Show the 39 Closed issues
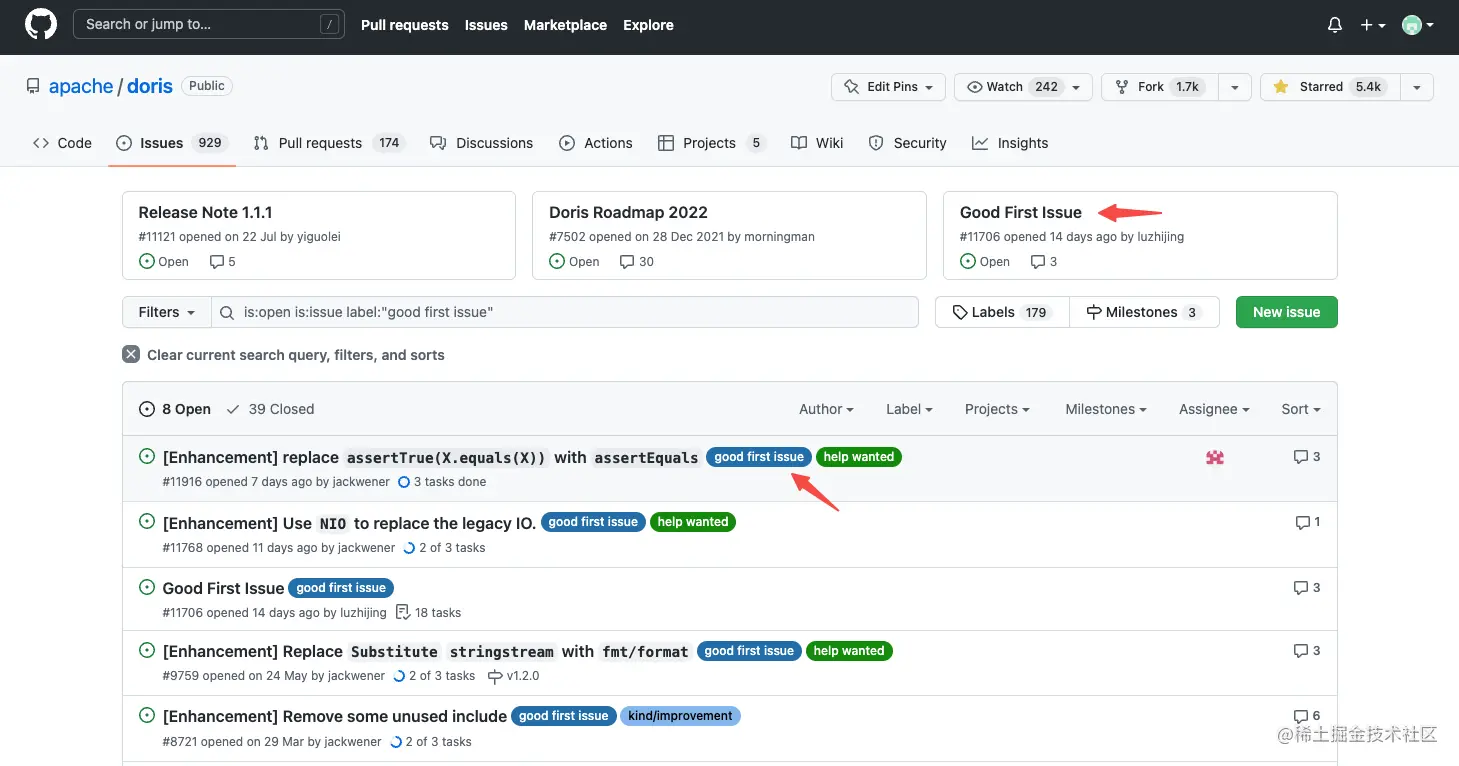 (270, 409)
